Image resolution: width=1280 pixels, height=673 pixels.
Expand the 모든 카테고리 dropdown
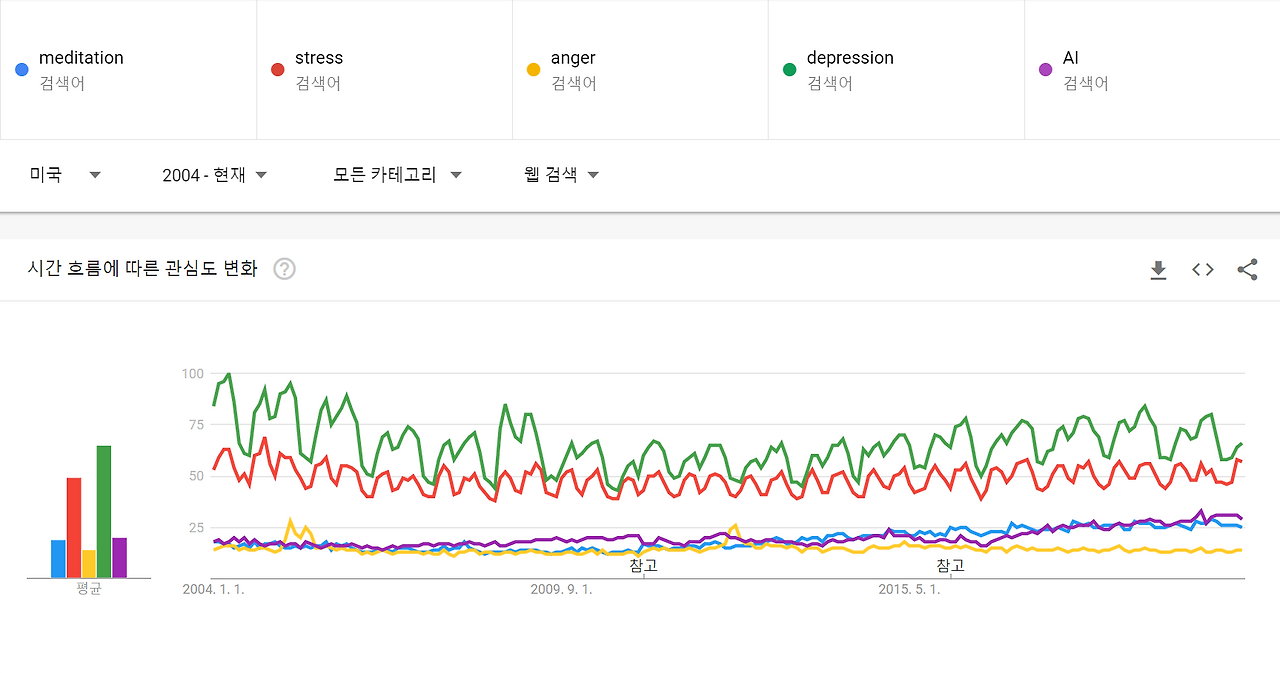[398, 174]
